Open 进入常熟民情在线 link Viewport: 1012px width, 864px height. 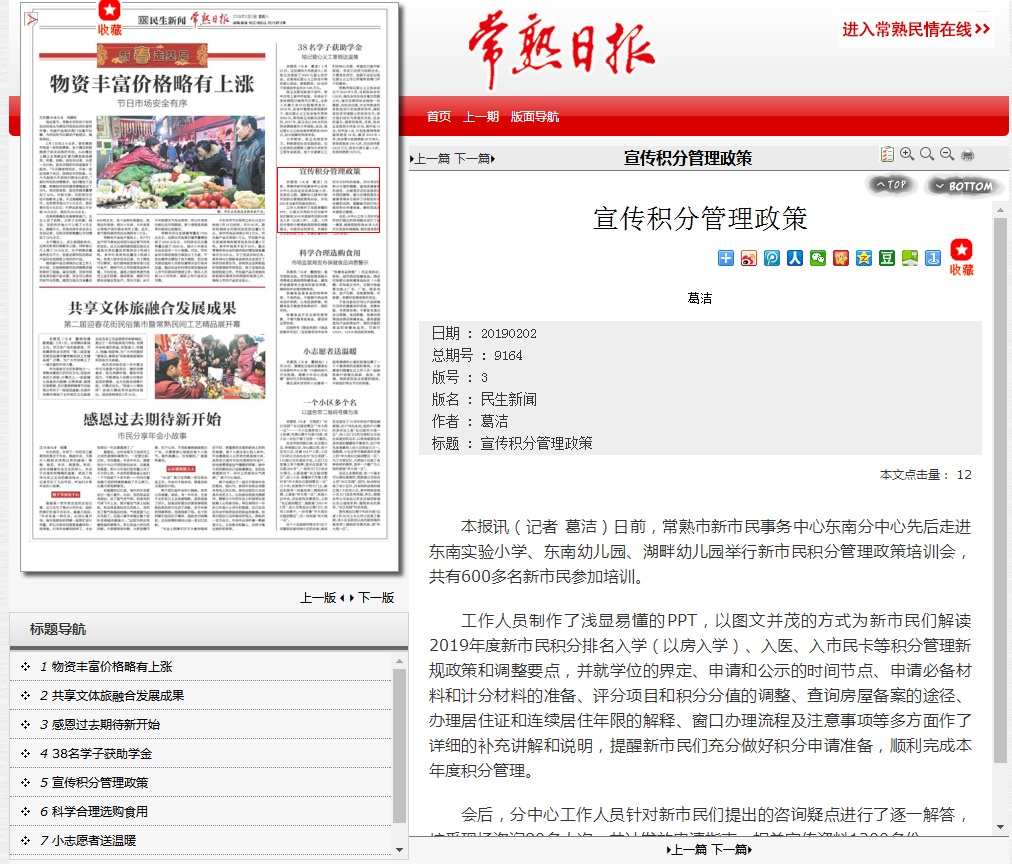pos(916,29)
